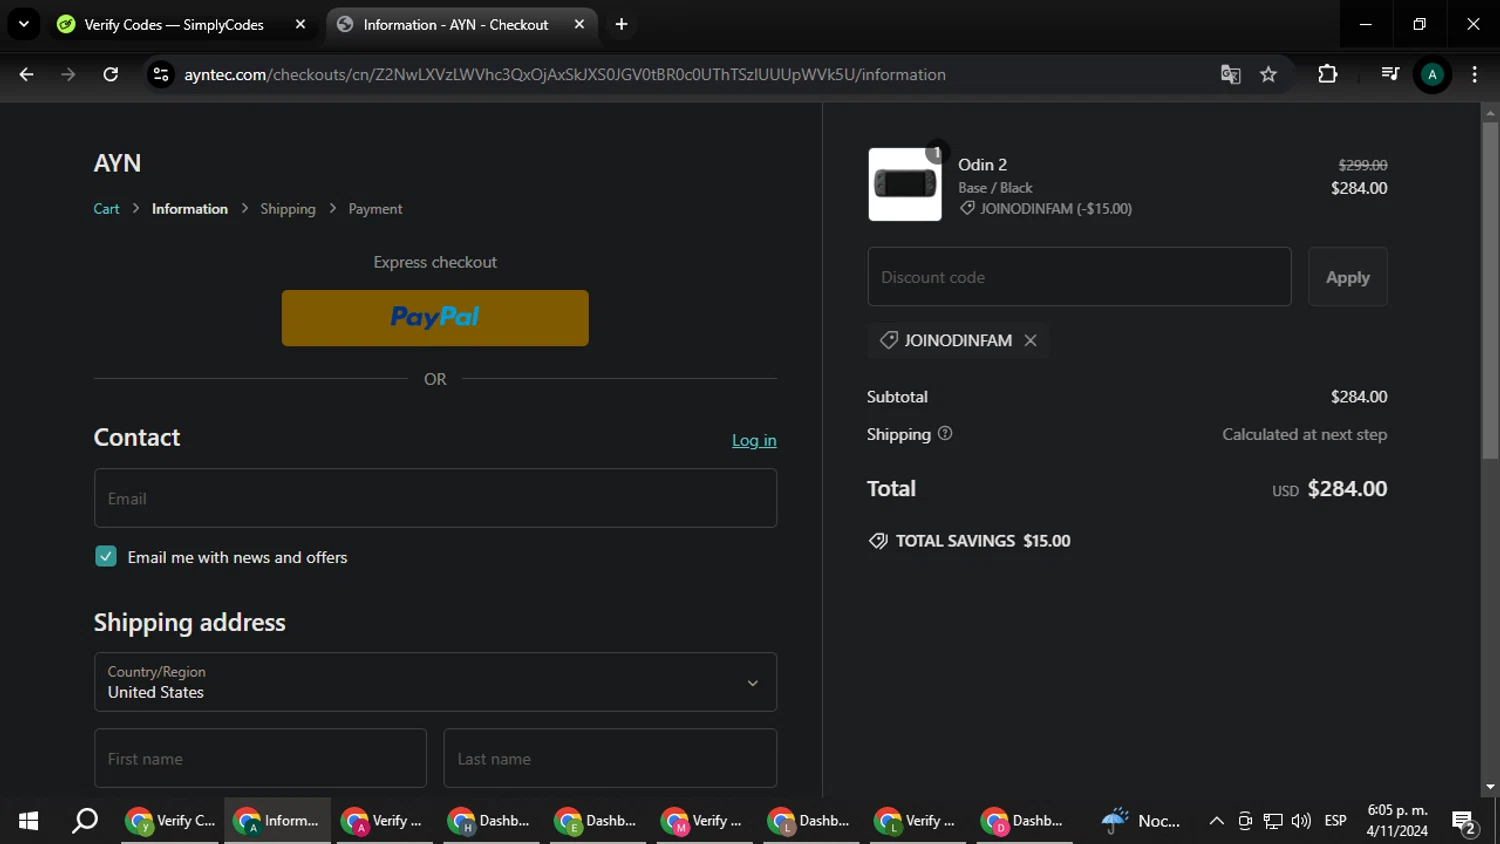Open the volume control tray icon

click(x=1301, y=821)
